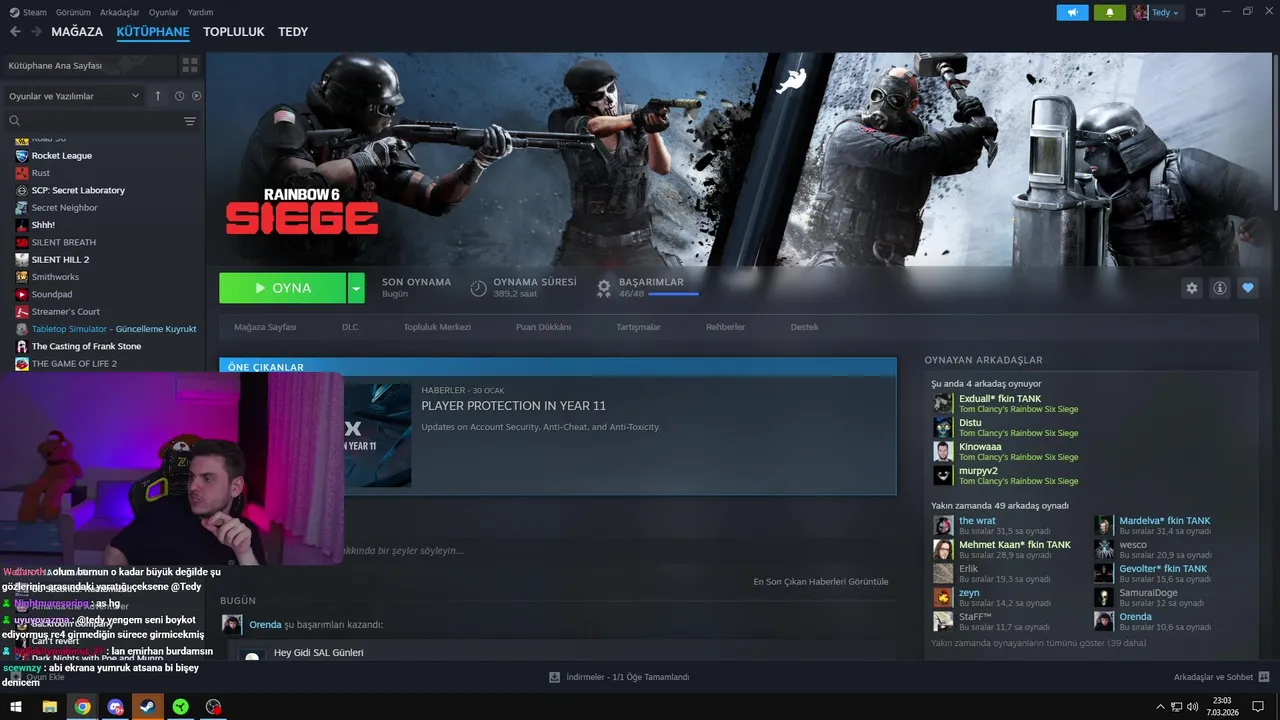The image size is (1280, 720).
Task: Open the announcements megaphone button
Action: point(1072,12)
